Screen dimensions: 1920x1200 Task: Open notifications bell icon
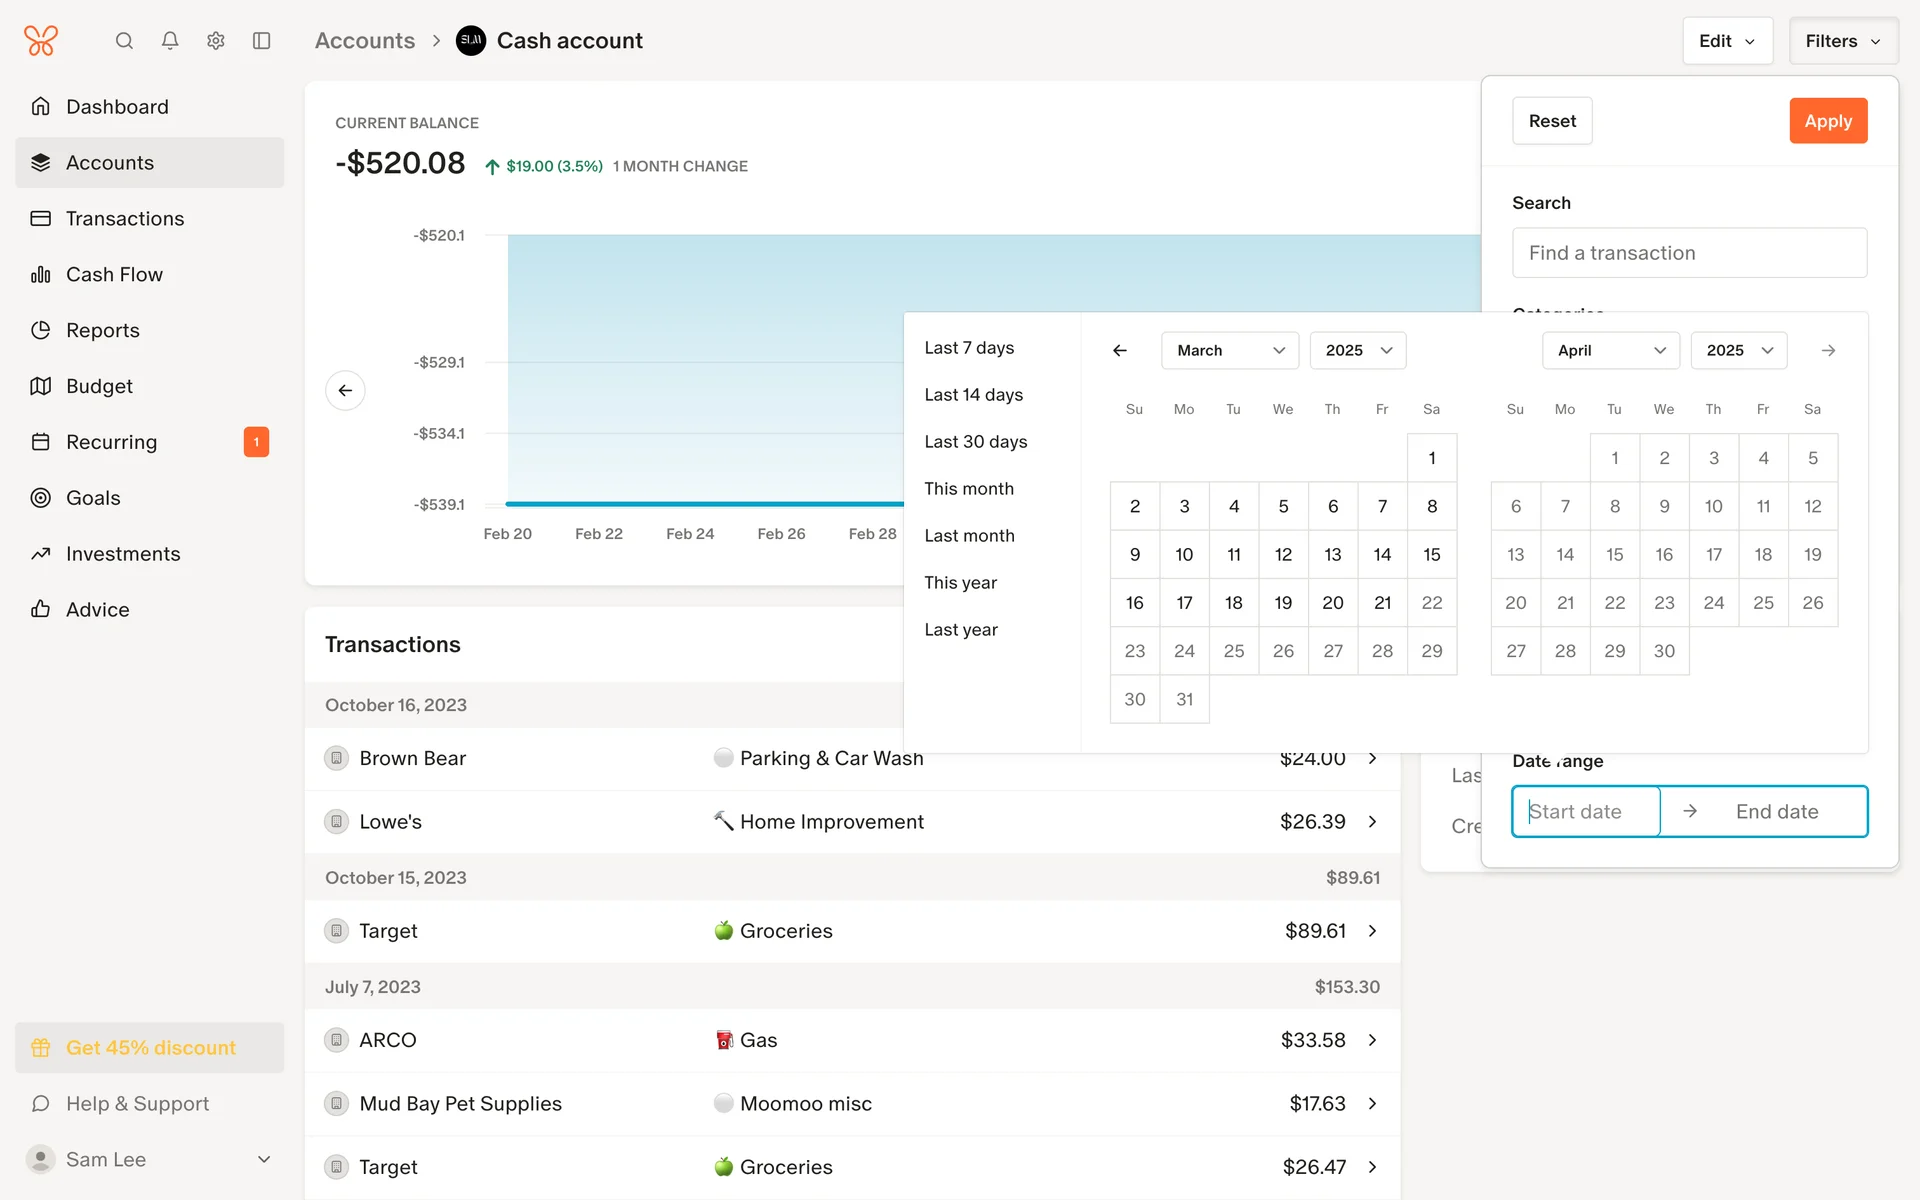(x=170, y=41)
